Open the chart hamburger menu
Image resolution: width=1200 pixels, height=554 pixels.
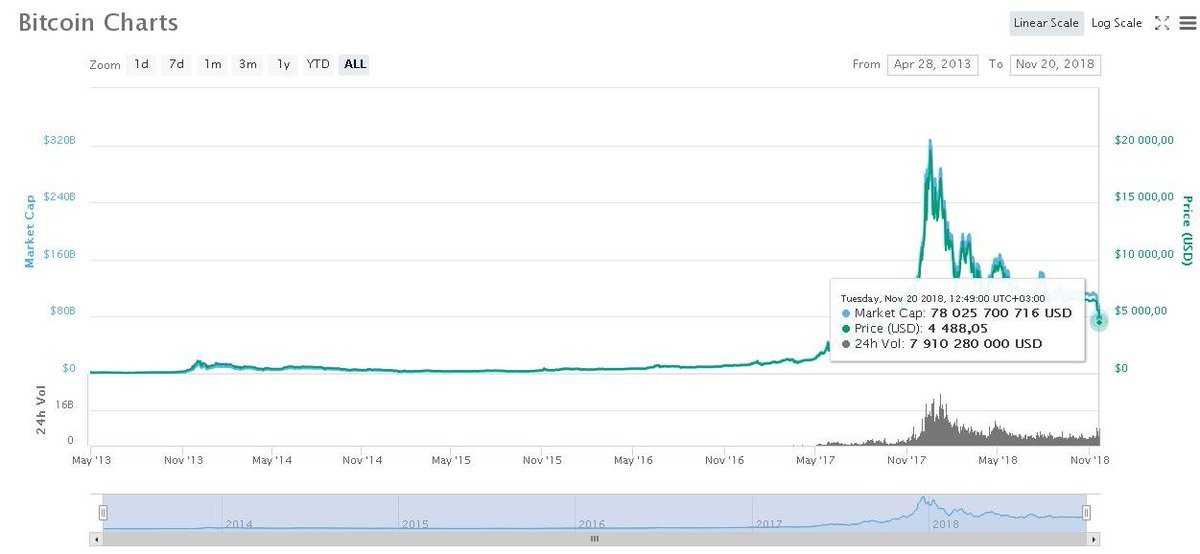[1186, 23]
